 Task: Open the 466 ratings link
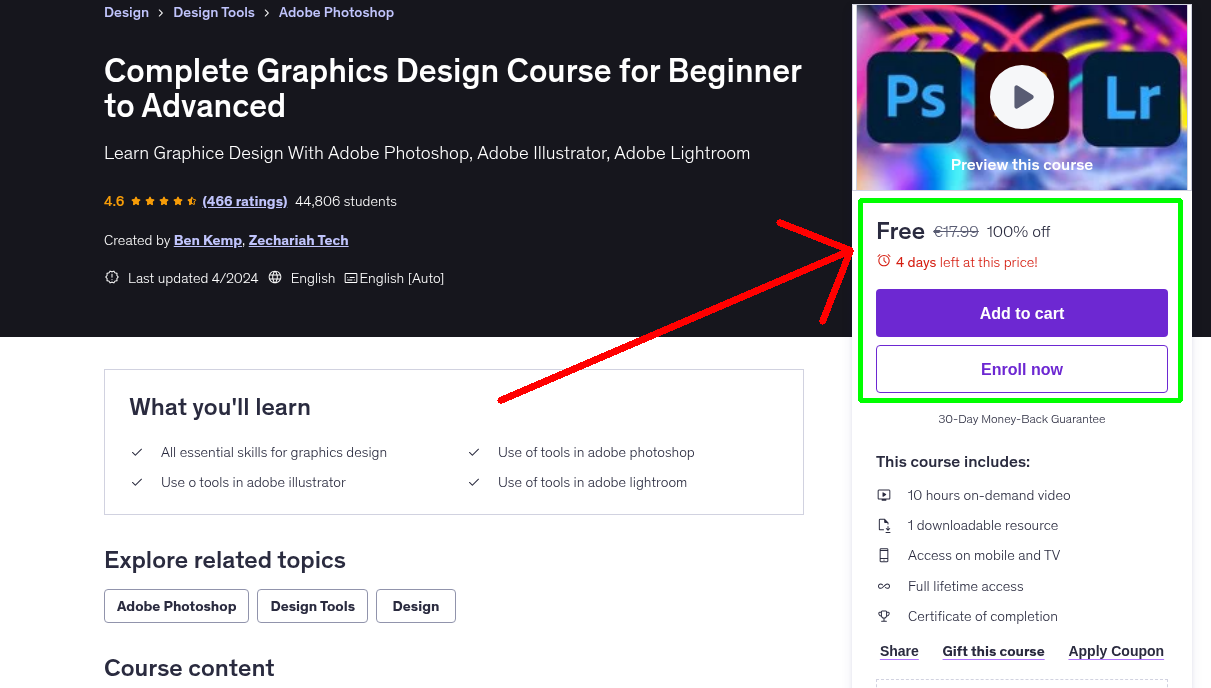(x=244, y=200)
